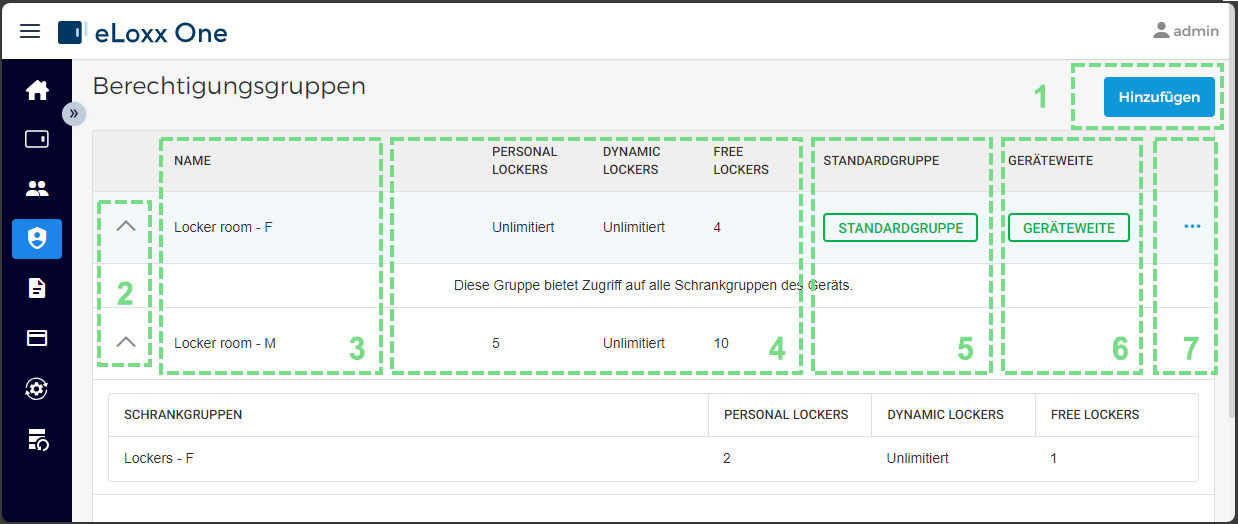The image size is (1238, 524).
Task: Click the Berechtigungsgruppen page title
Action: [x=229, y=87]
